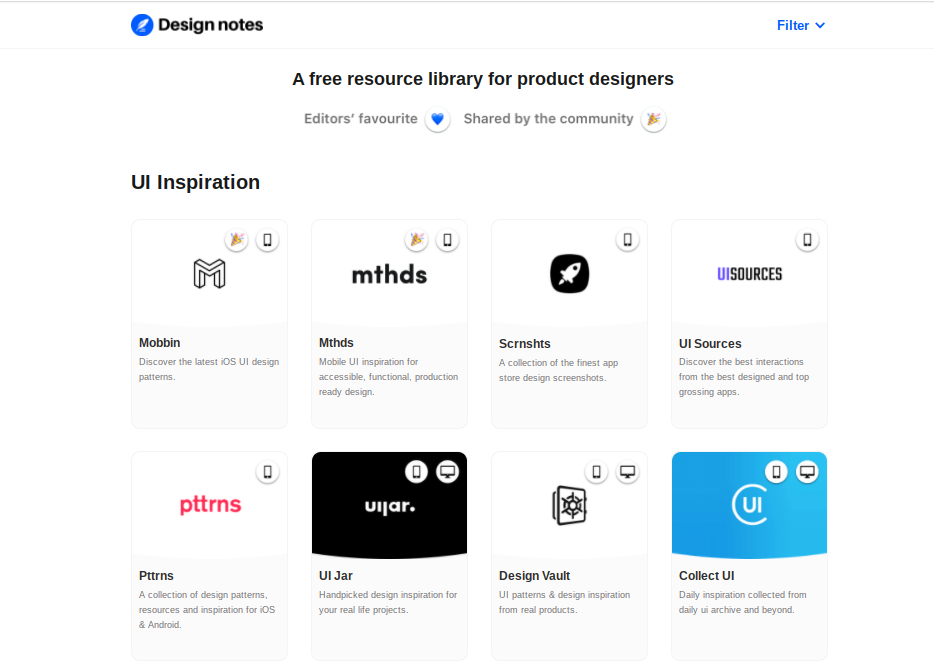
Task: Click the page heading about free resource library
Action: [x=483, y=79]
